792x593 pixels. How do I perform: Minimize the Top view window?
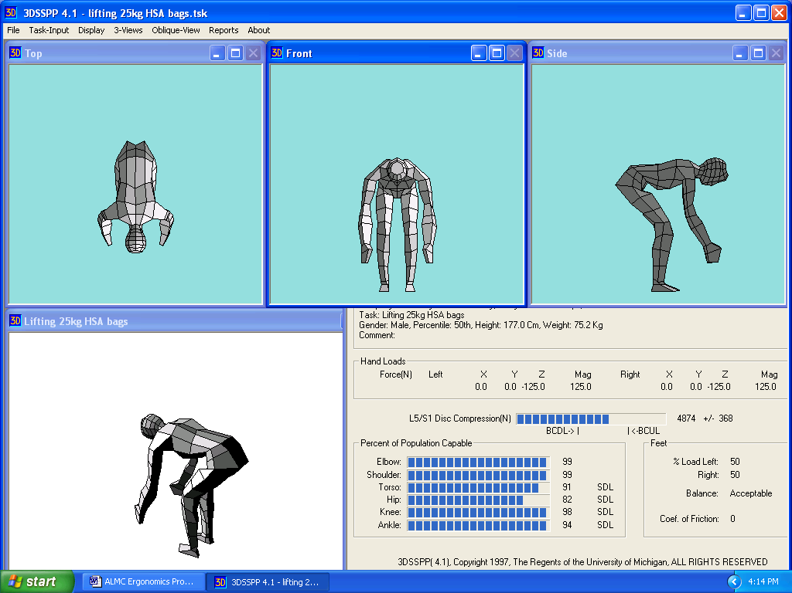217,53
